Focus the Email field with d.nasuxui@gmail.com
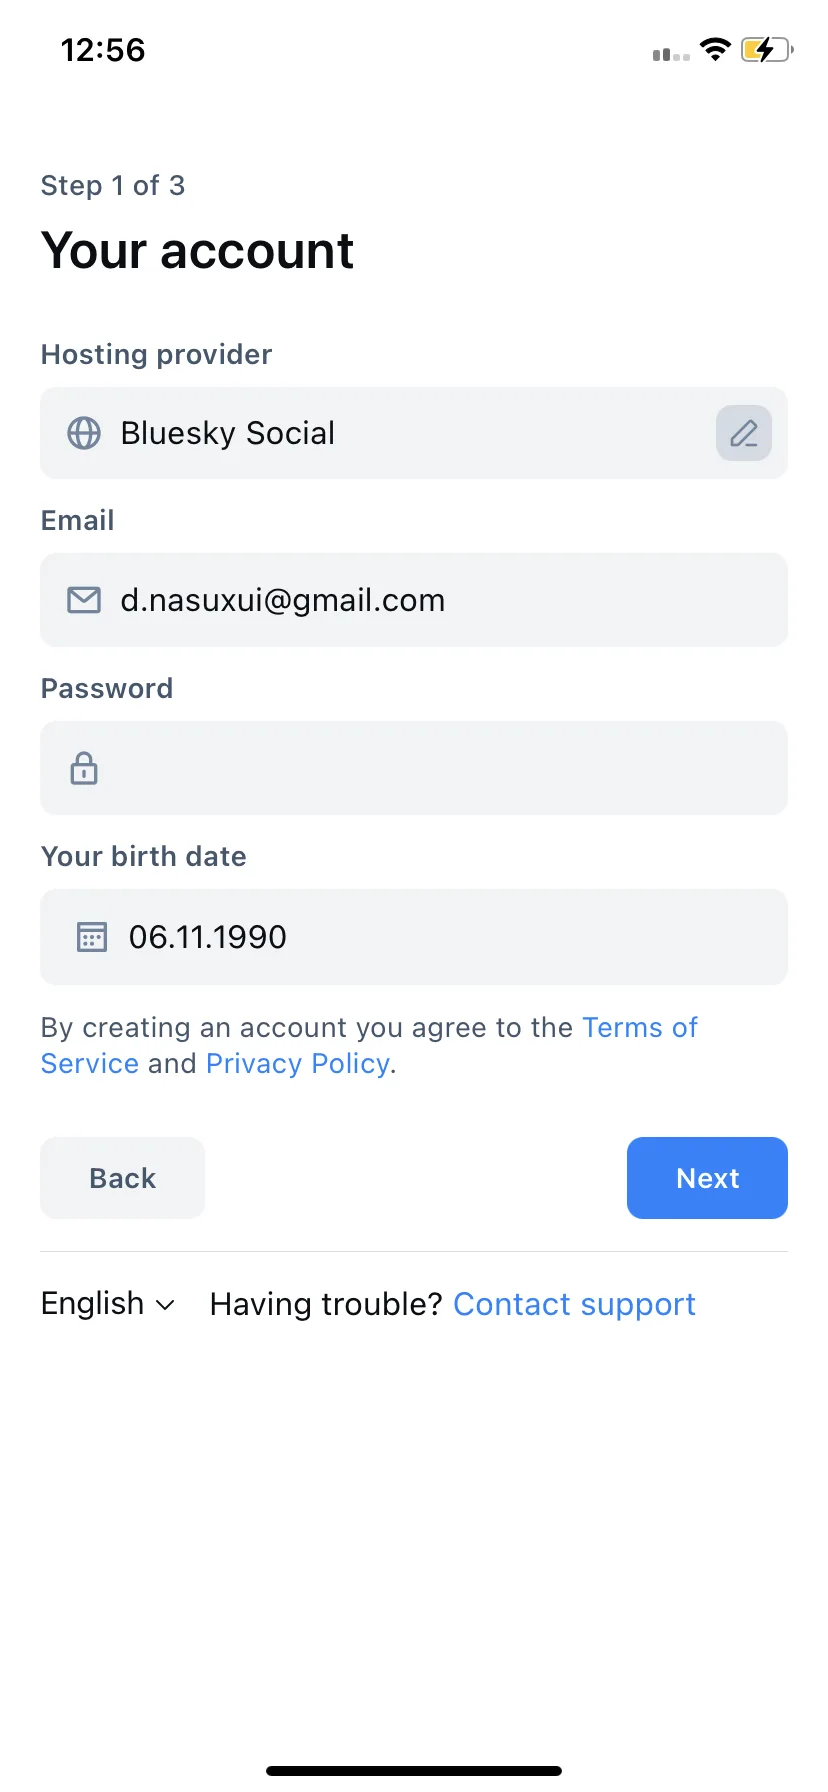828x1792 pixels. point(414,600)
